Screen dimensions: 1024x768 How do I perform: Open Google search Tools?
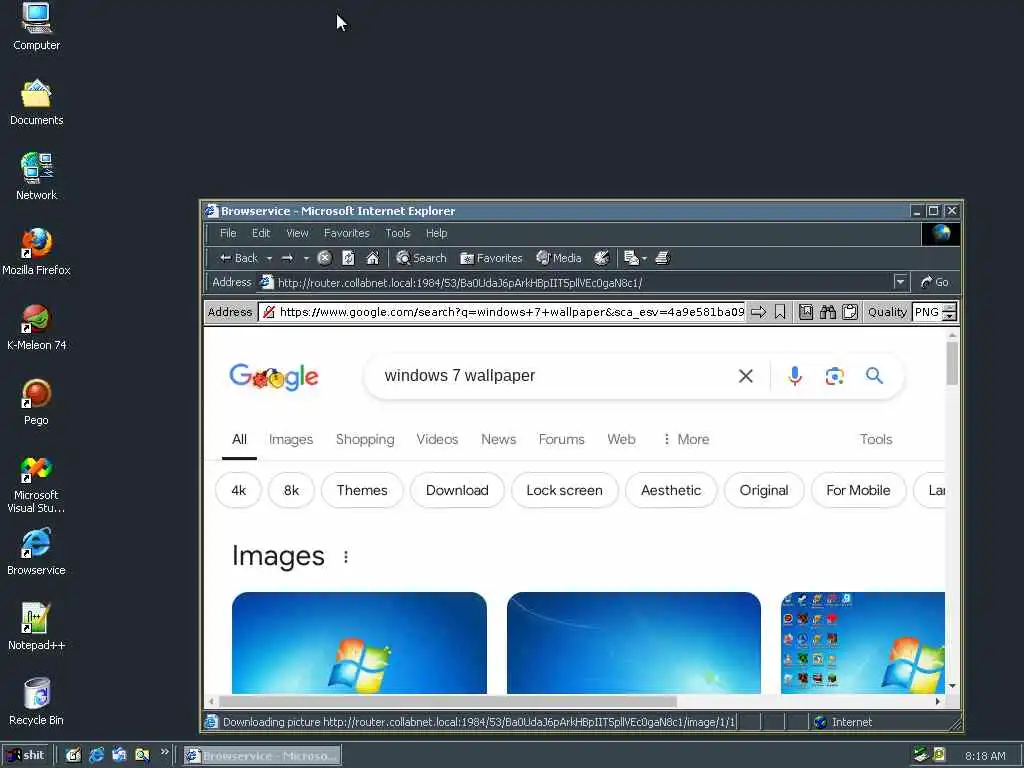pyautogui.click(x=876, y=440)
